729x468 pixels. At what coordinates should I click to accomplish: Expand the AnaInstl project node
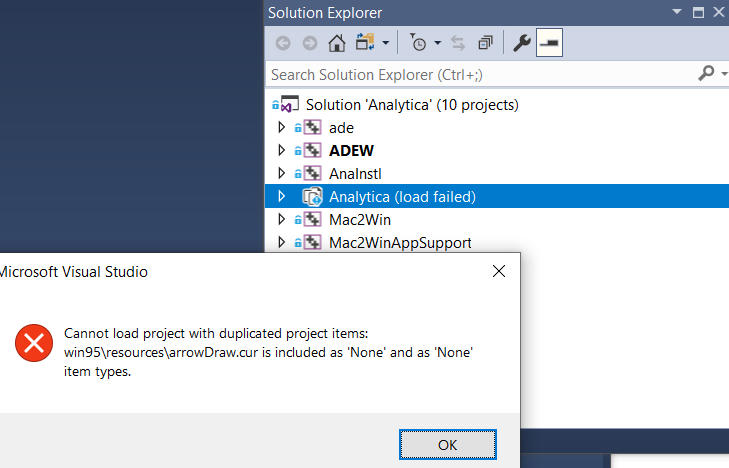pyautogui.click(x=281, y=173)
